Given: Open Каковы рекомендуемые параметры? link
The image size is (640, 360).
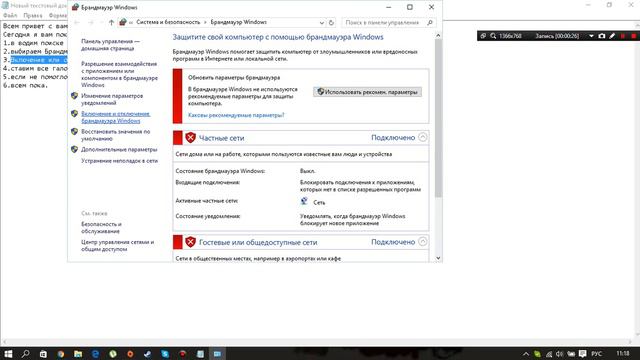Looking at the screenshot, I should [x=236, y=115].
